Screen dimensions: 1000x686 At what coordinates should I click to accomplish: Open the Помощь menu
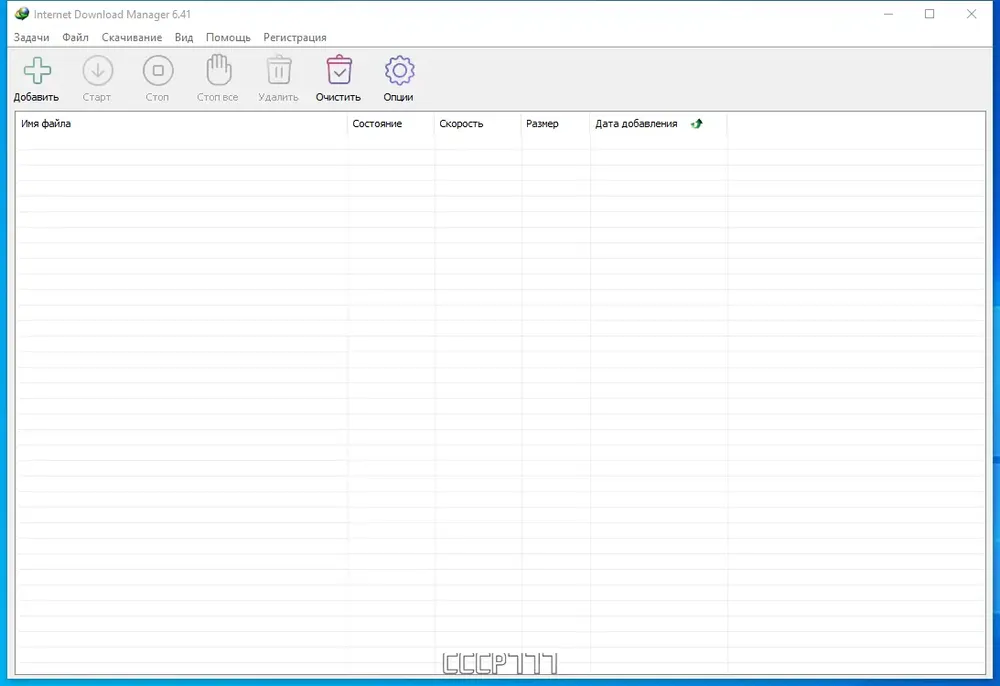pyautogui.click(x=228, y=38)
